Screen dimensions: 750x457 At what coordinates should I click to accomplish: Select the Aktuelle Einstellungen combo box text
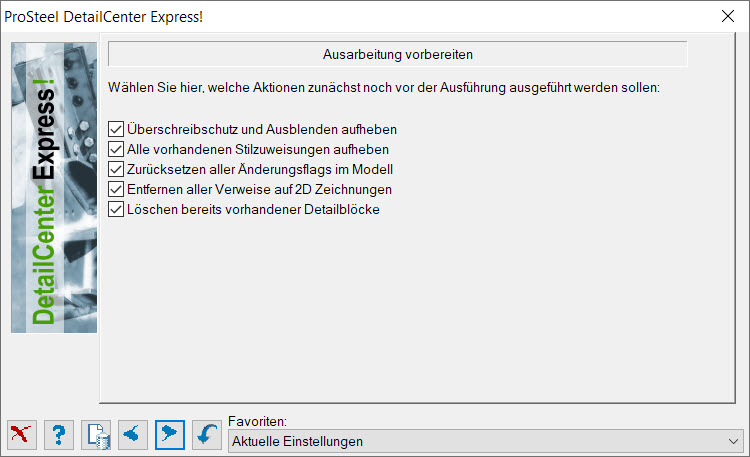click(298, 441)
